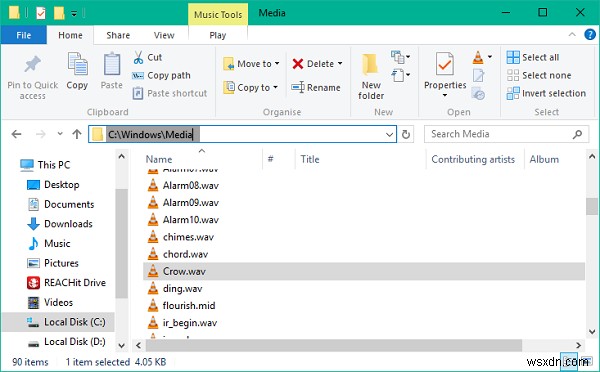This screenshot has height=372, width=600.
Task: Click Paste shortcut in the ribbon
Action: point(170,93)
